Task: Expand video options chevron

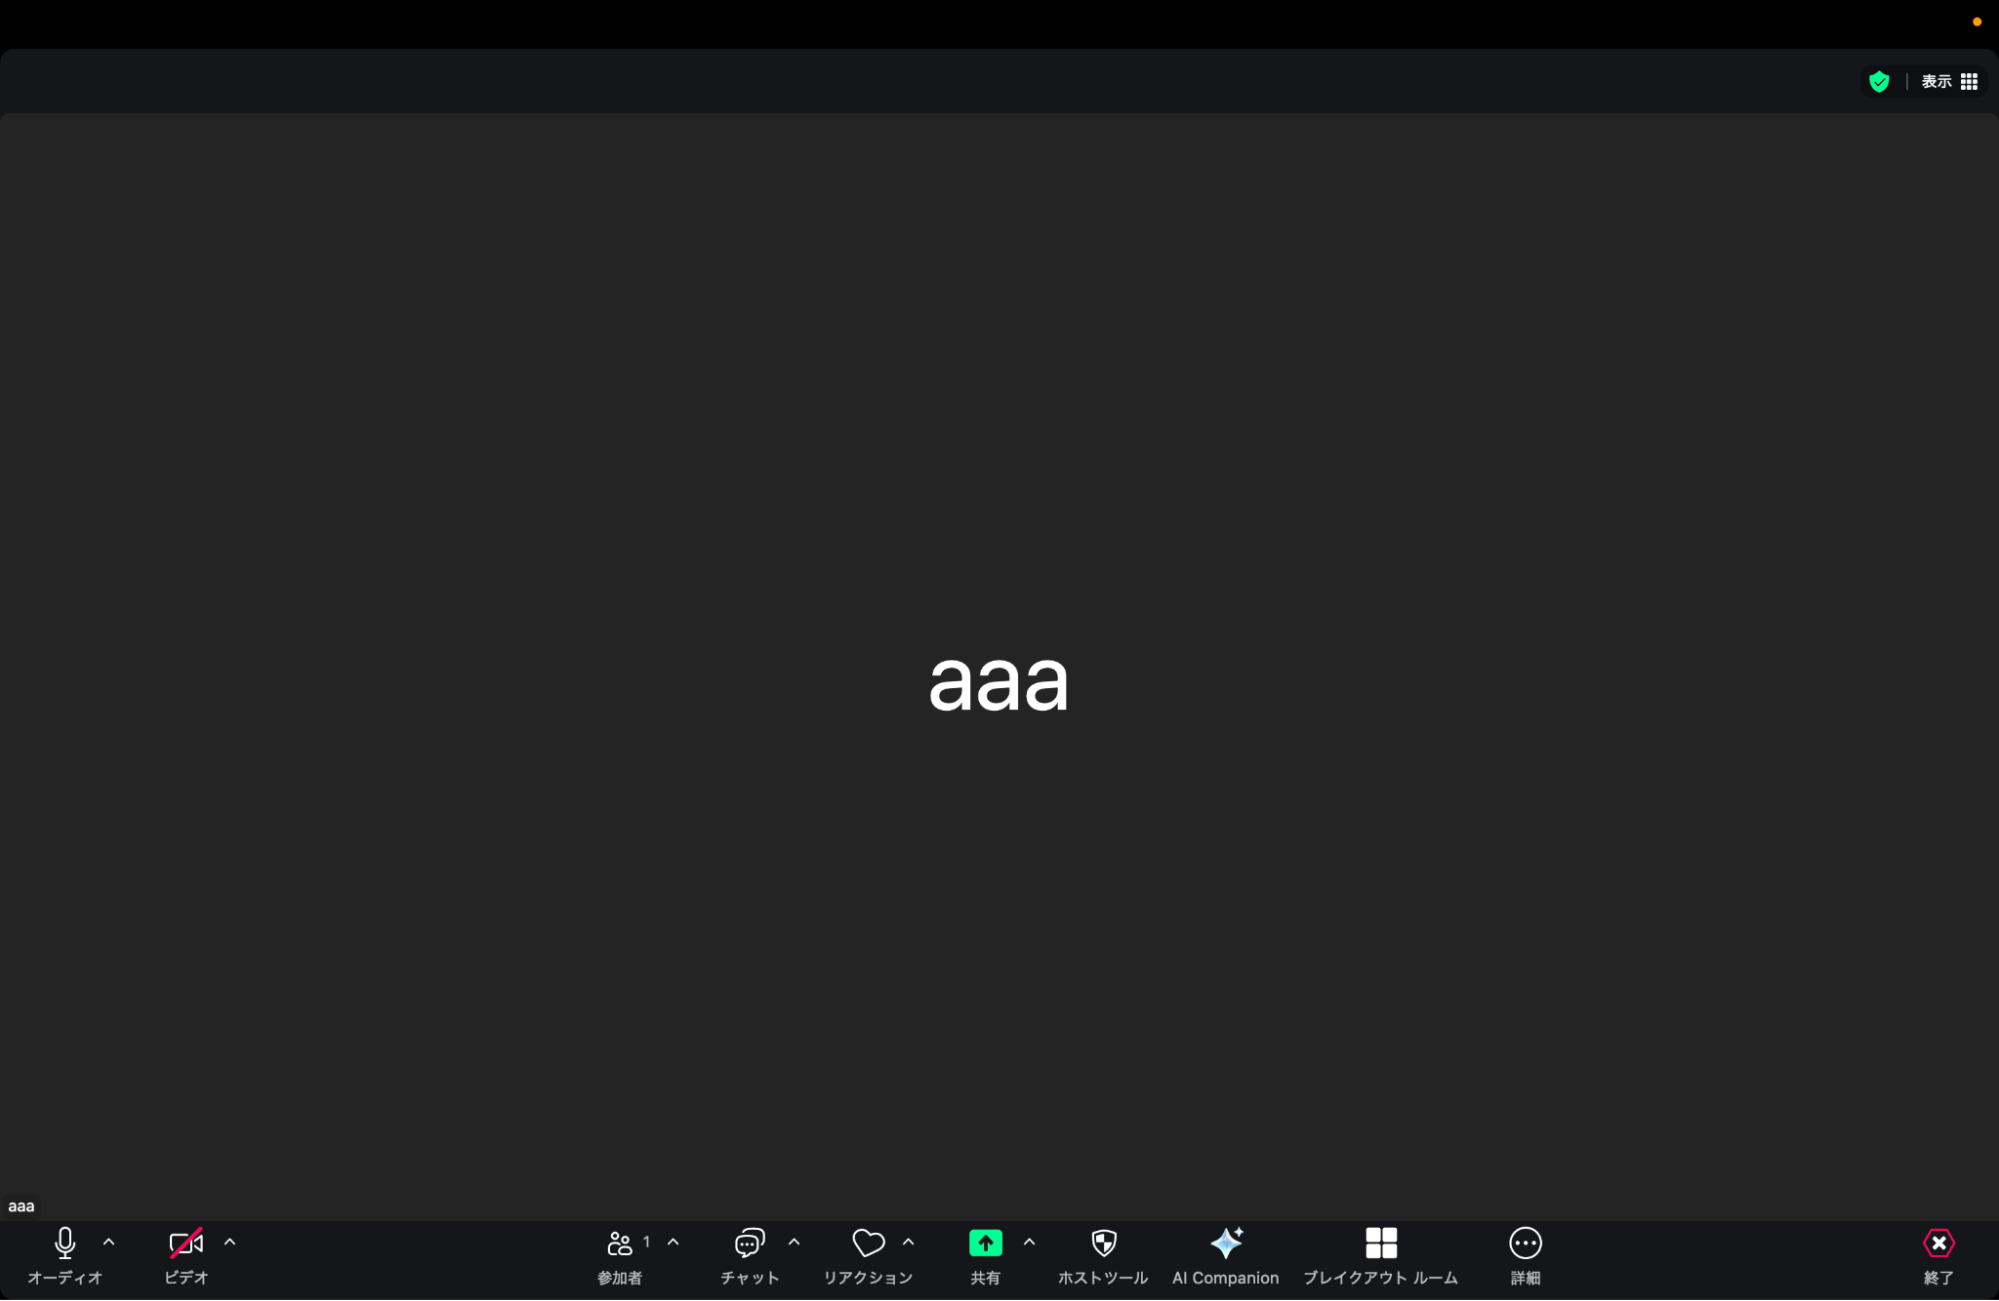Action: coord(230,1242)
